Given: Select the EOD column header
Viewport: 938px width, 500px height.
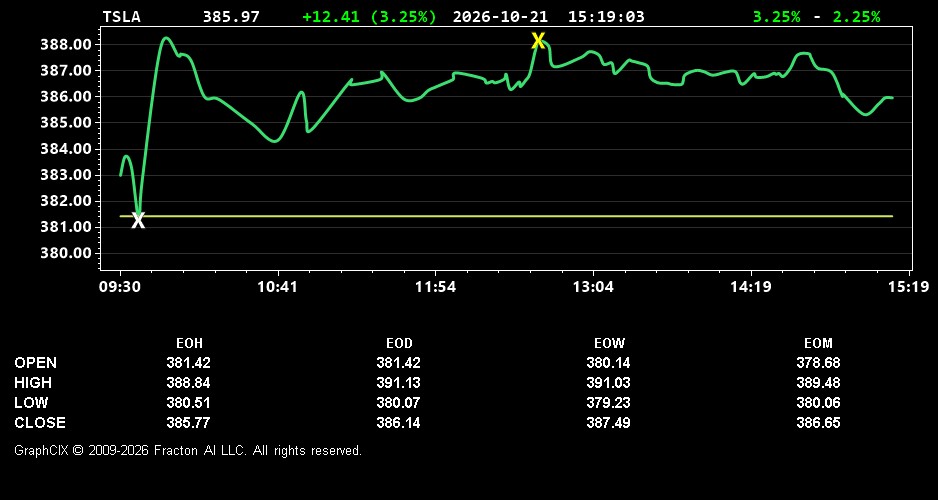Looking at the screenshot, I should 399,344.
